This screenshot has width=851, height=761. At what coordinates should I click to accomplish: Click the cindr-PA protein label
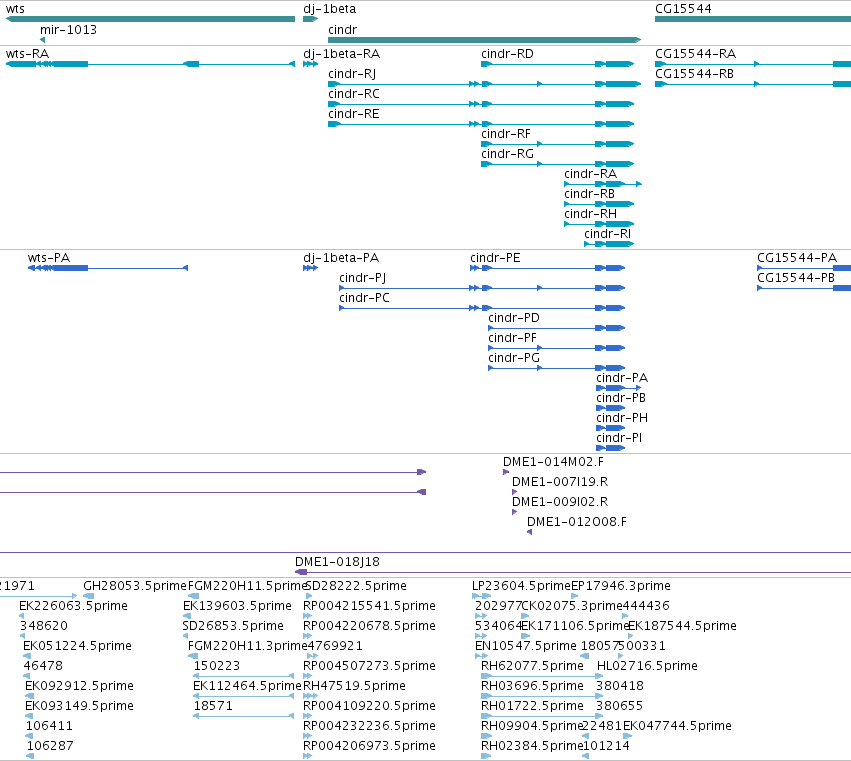621,378
